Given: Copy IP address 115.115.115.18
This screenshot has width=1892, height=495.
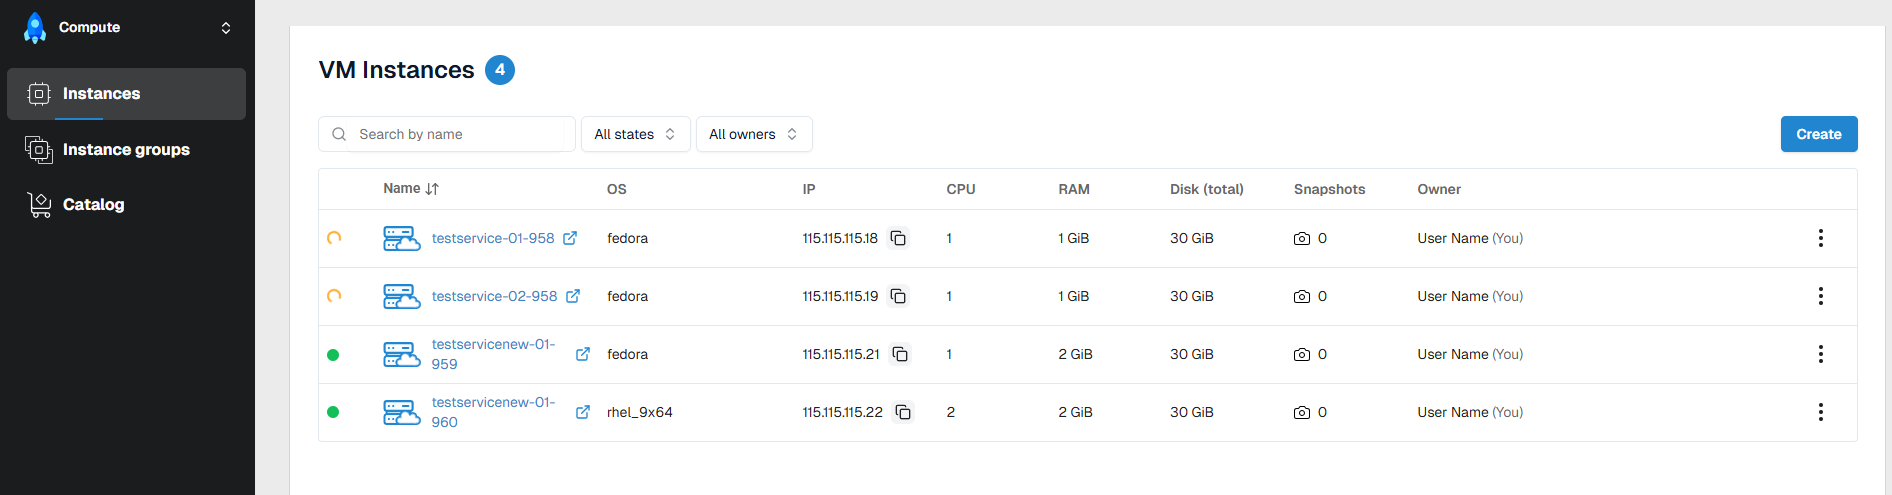Looking at the screenshot, I should coord(898,238).
